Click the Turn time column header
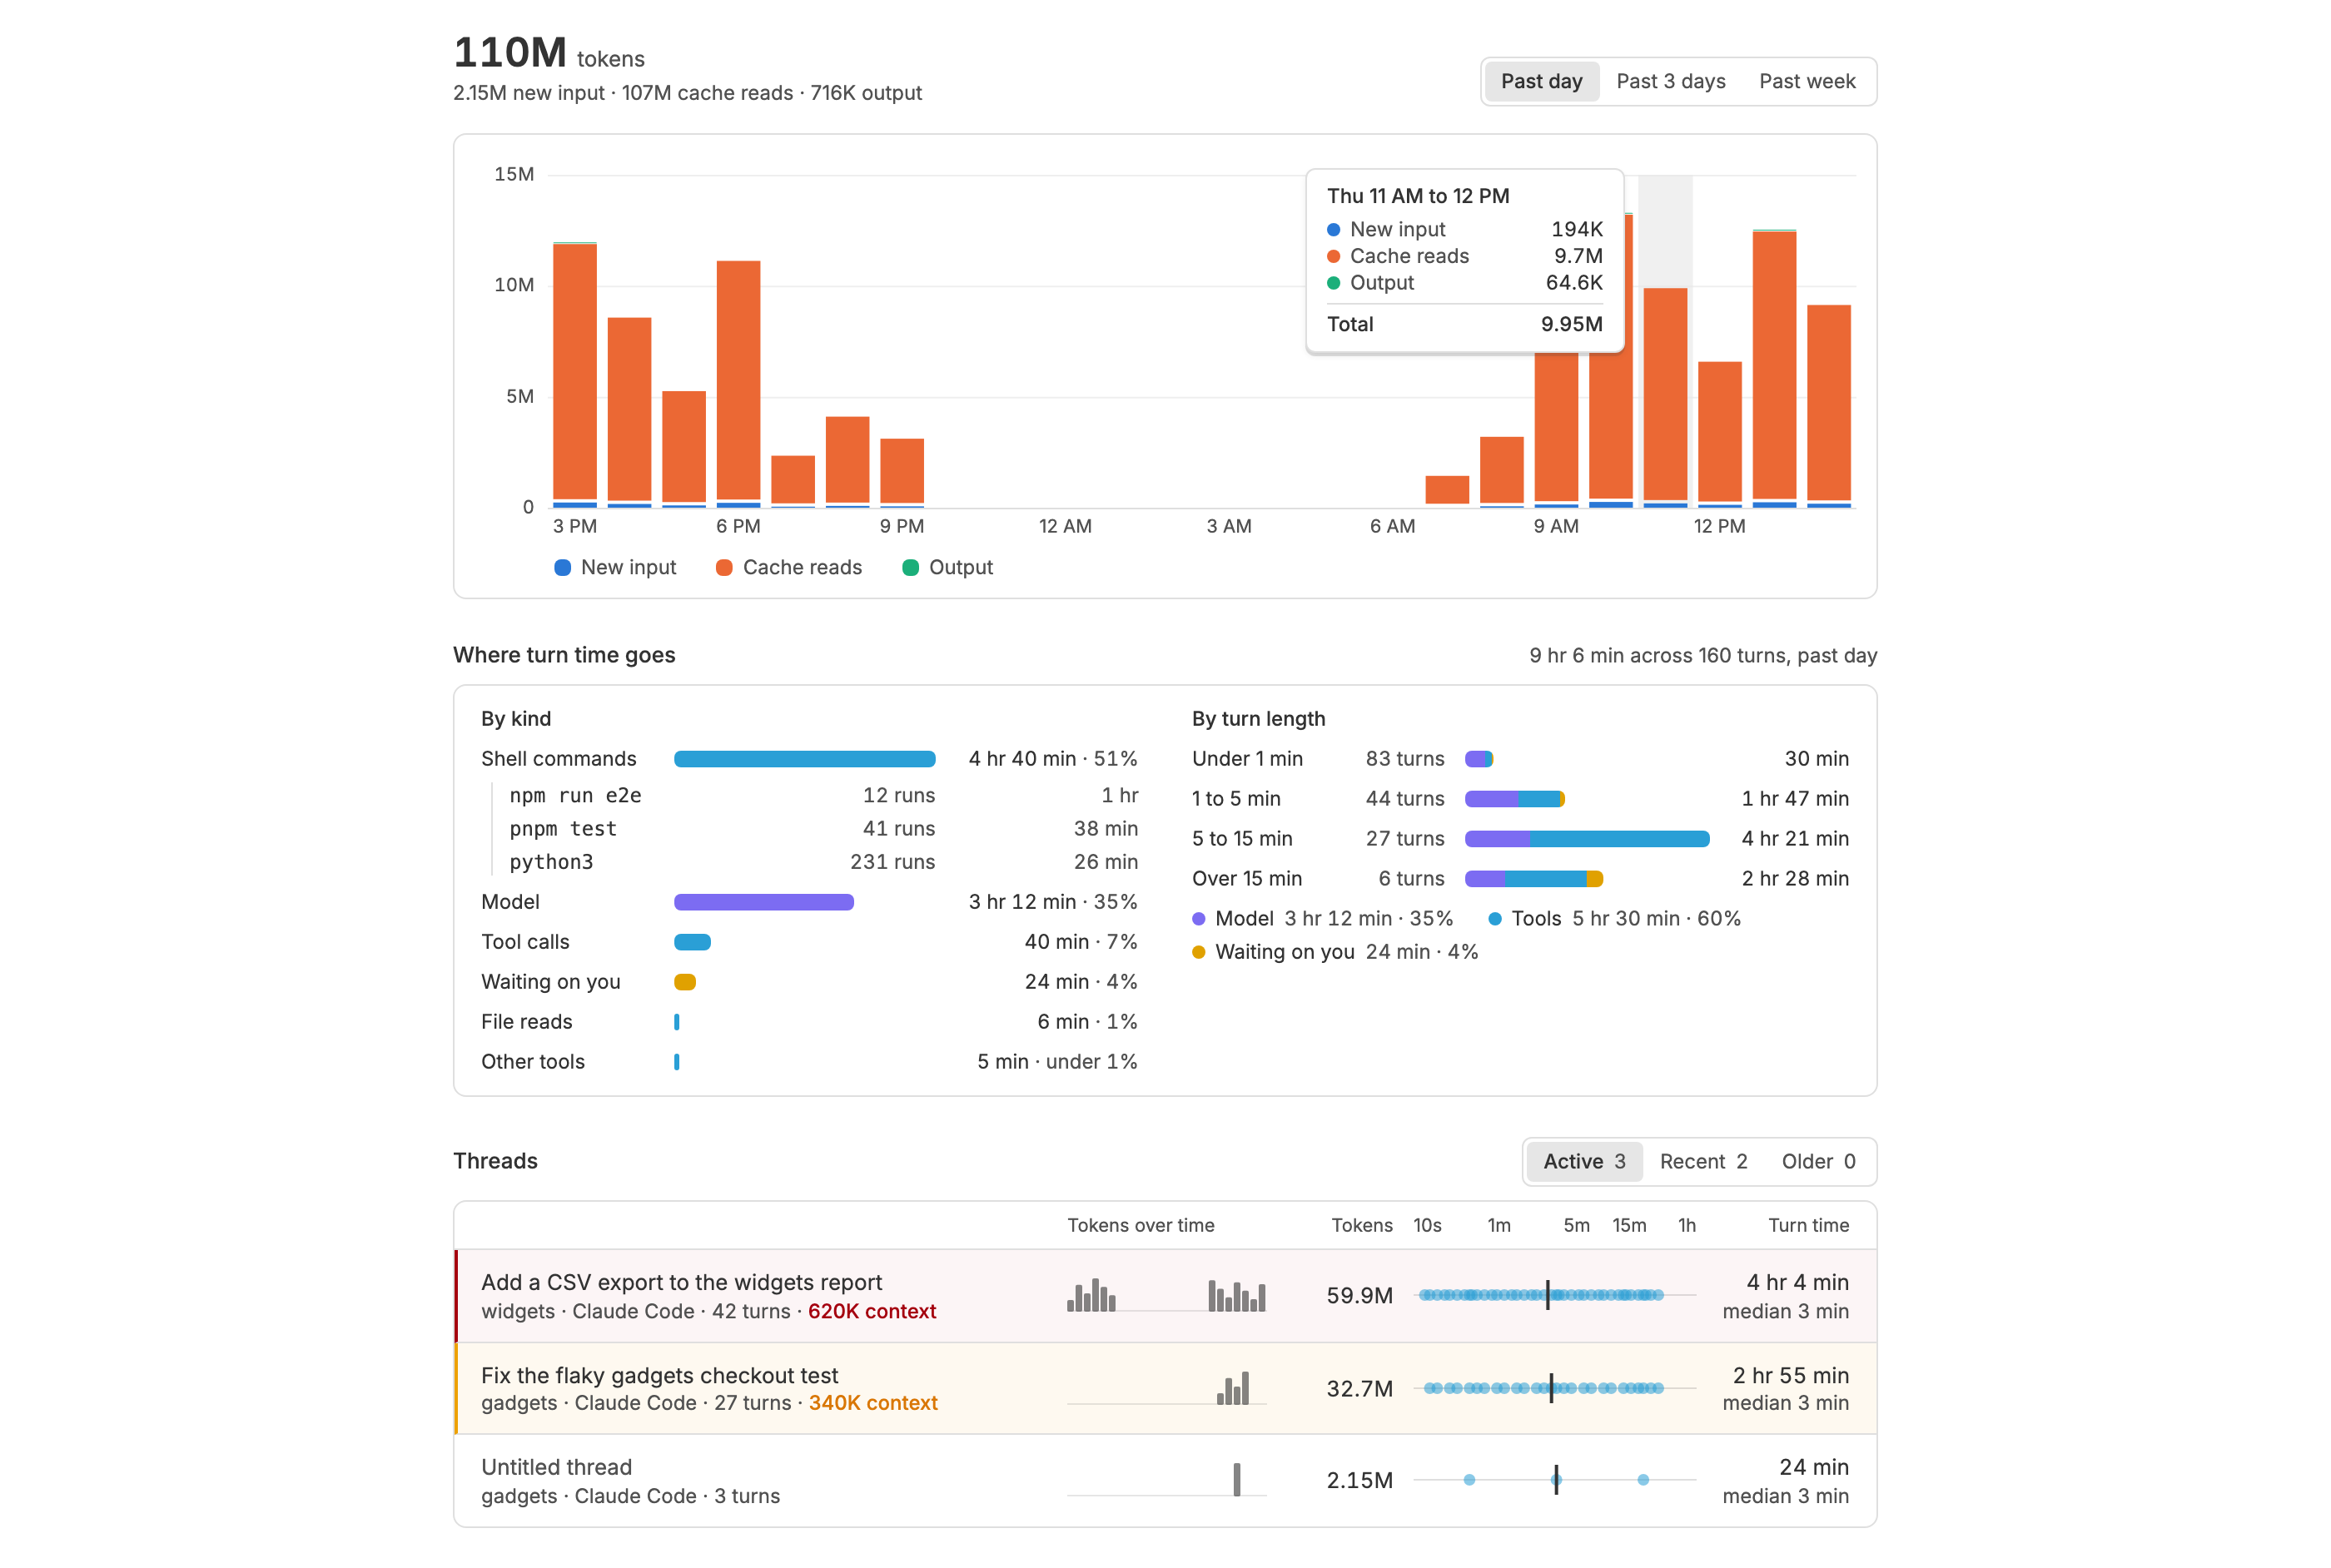The image size is (2331, 1568). [1808, 1225]
